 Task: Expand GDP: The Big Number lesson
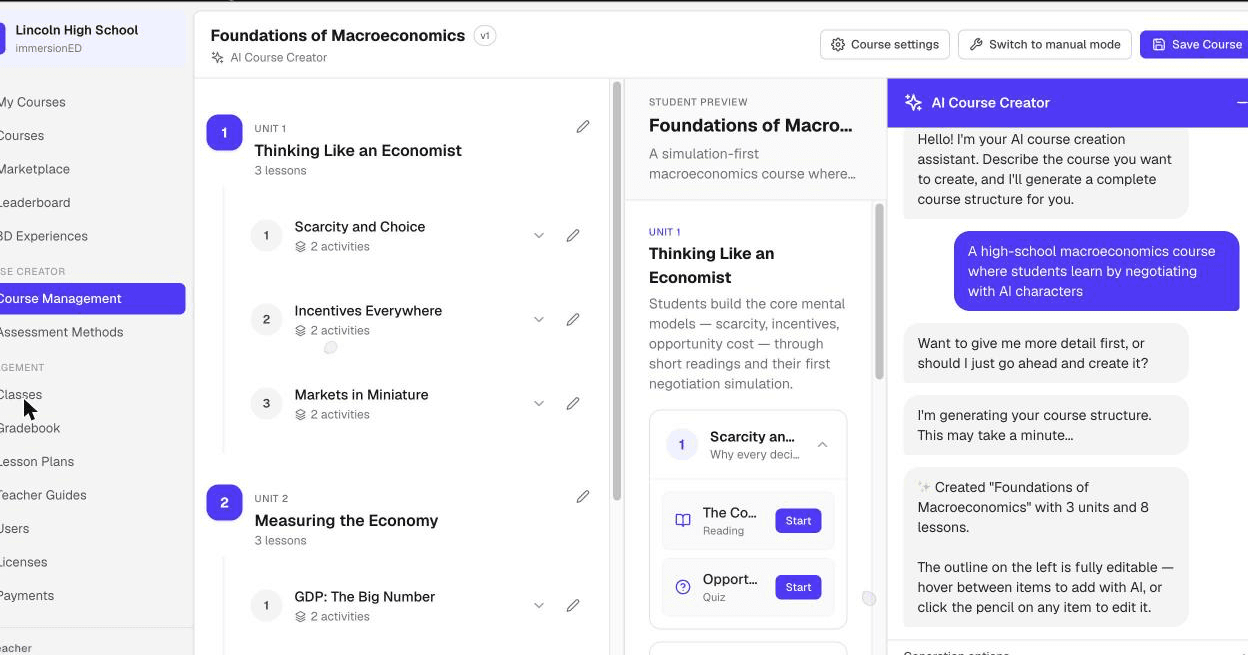(x=539, y=606)
